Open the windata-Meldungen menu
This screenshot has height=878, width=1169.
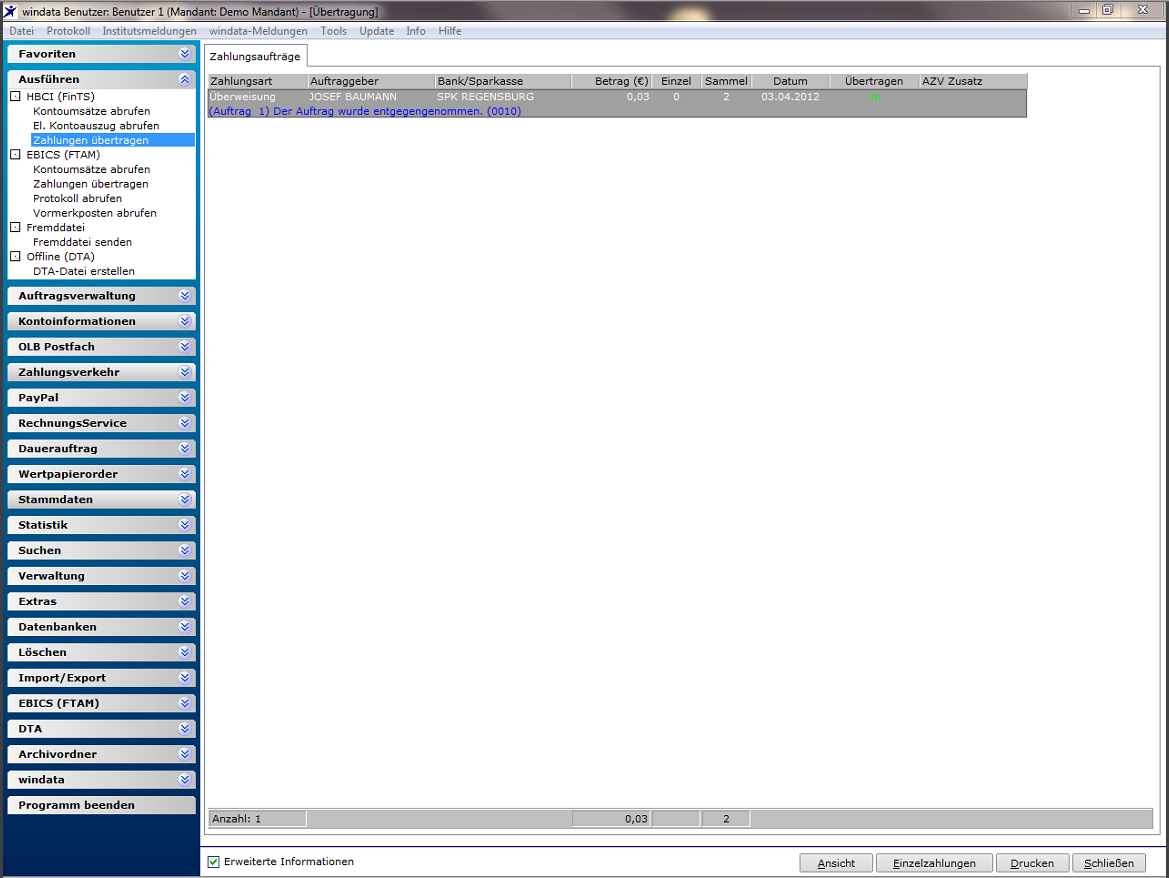point(258,31)
